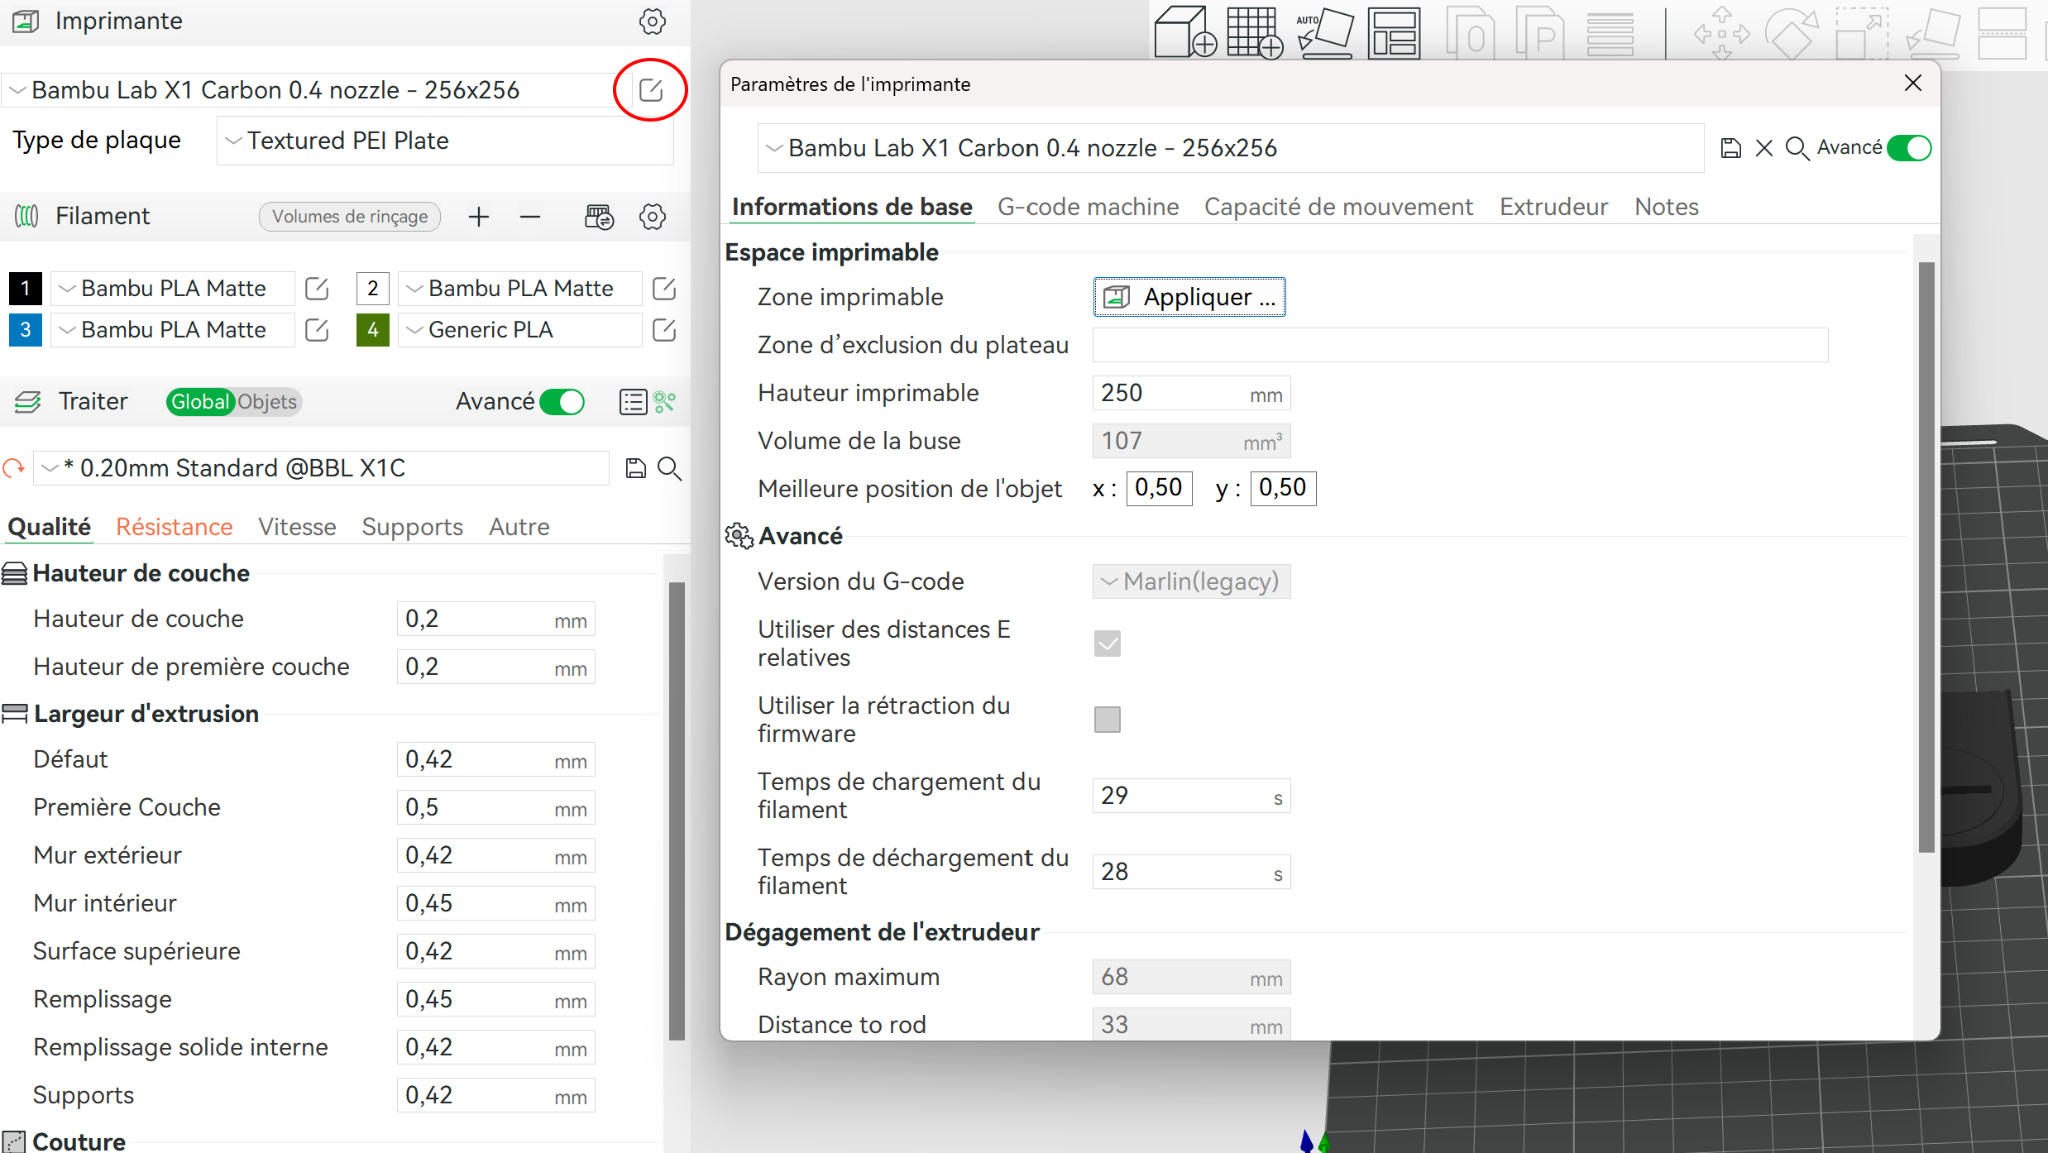Expand the filament 4 Generic PLA dropdown
The image size is (2048, 1153).
[x=520, y=330]
